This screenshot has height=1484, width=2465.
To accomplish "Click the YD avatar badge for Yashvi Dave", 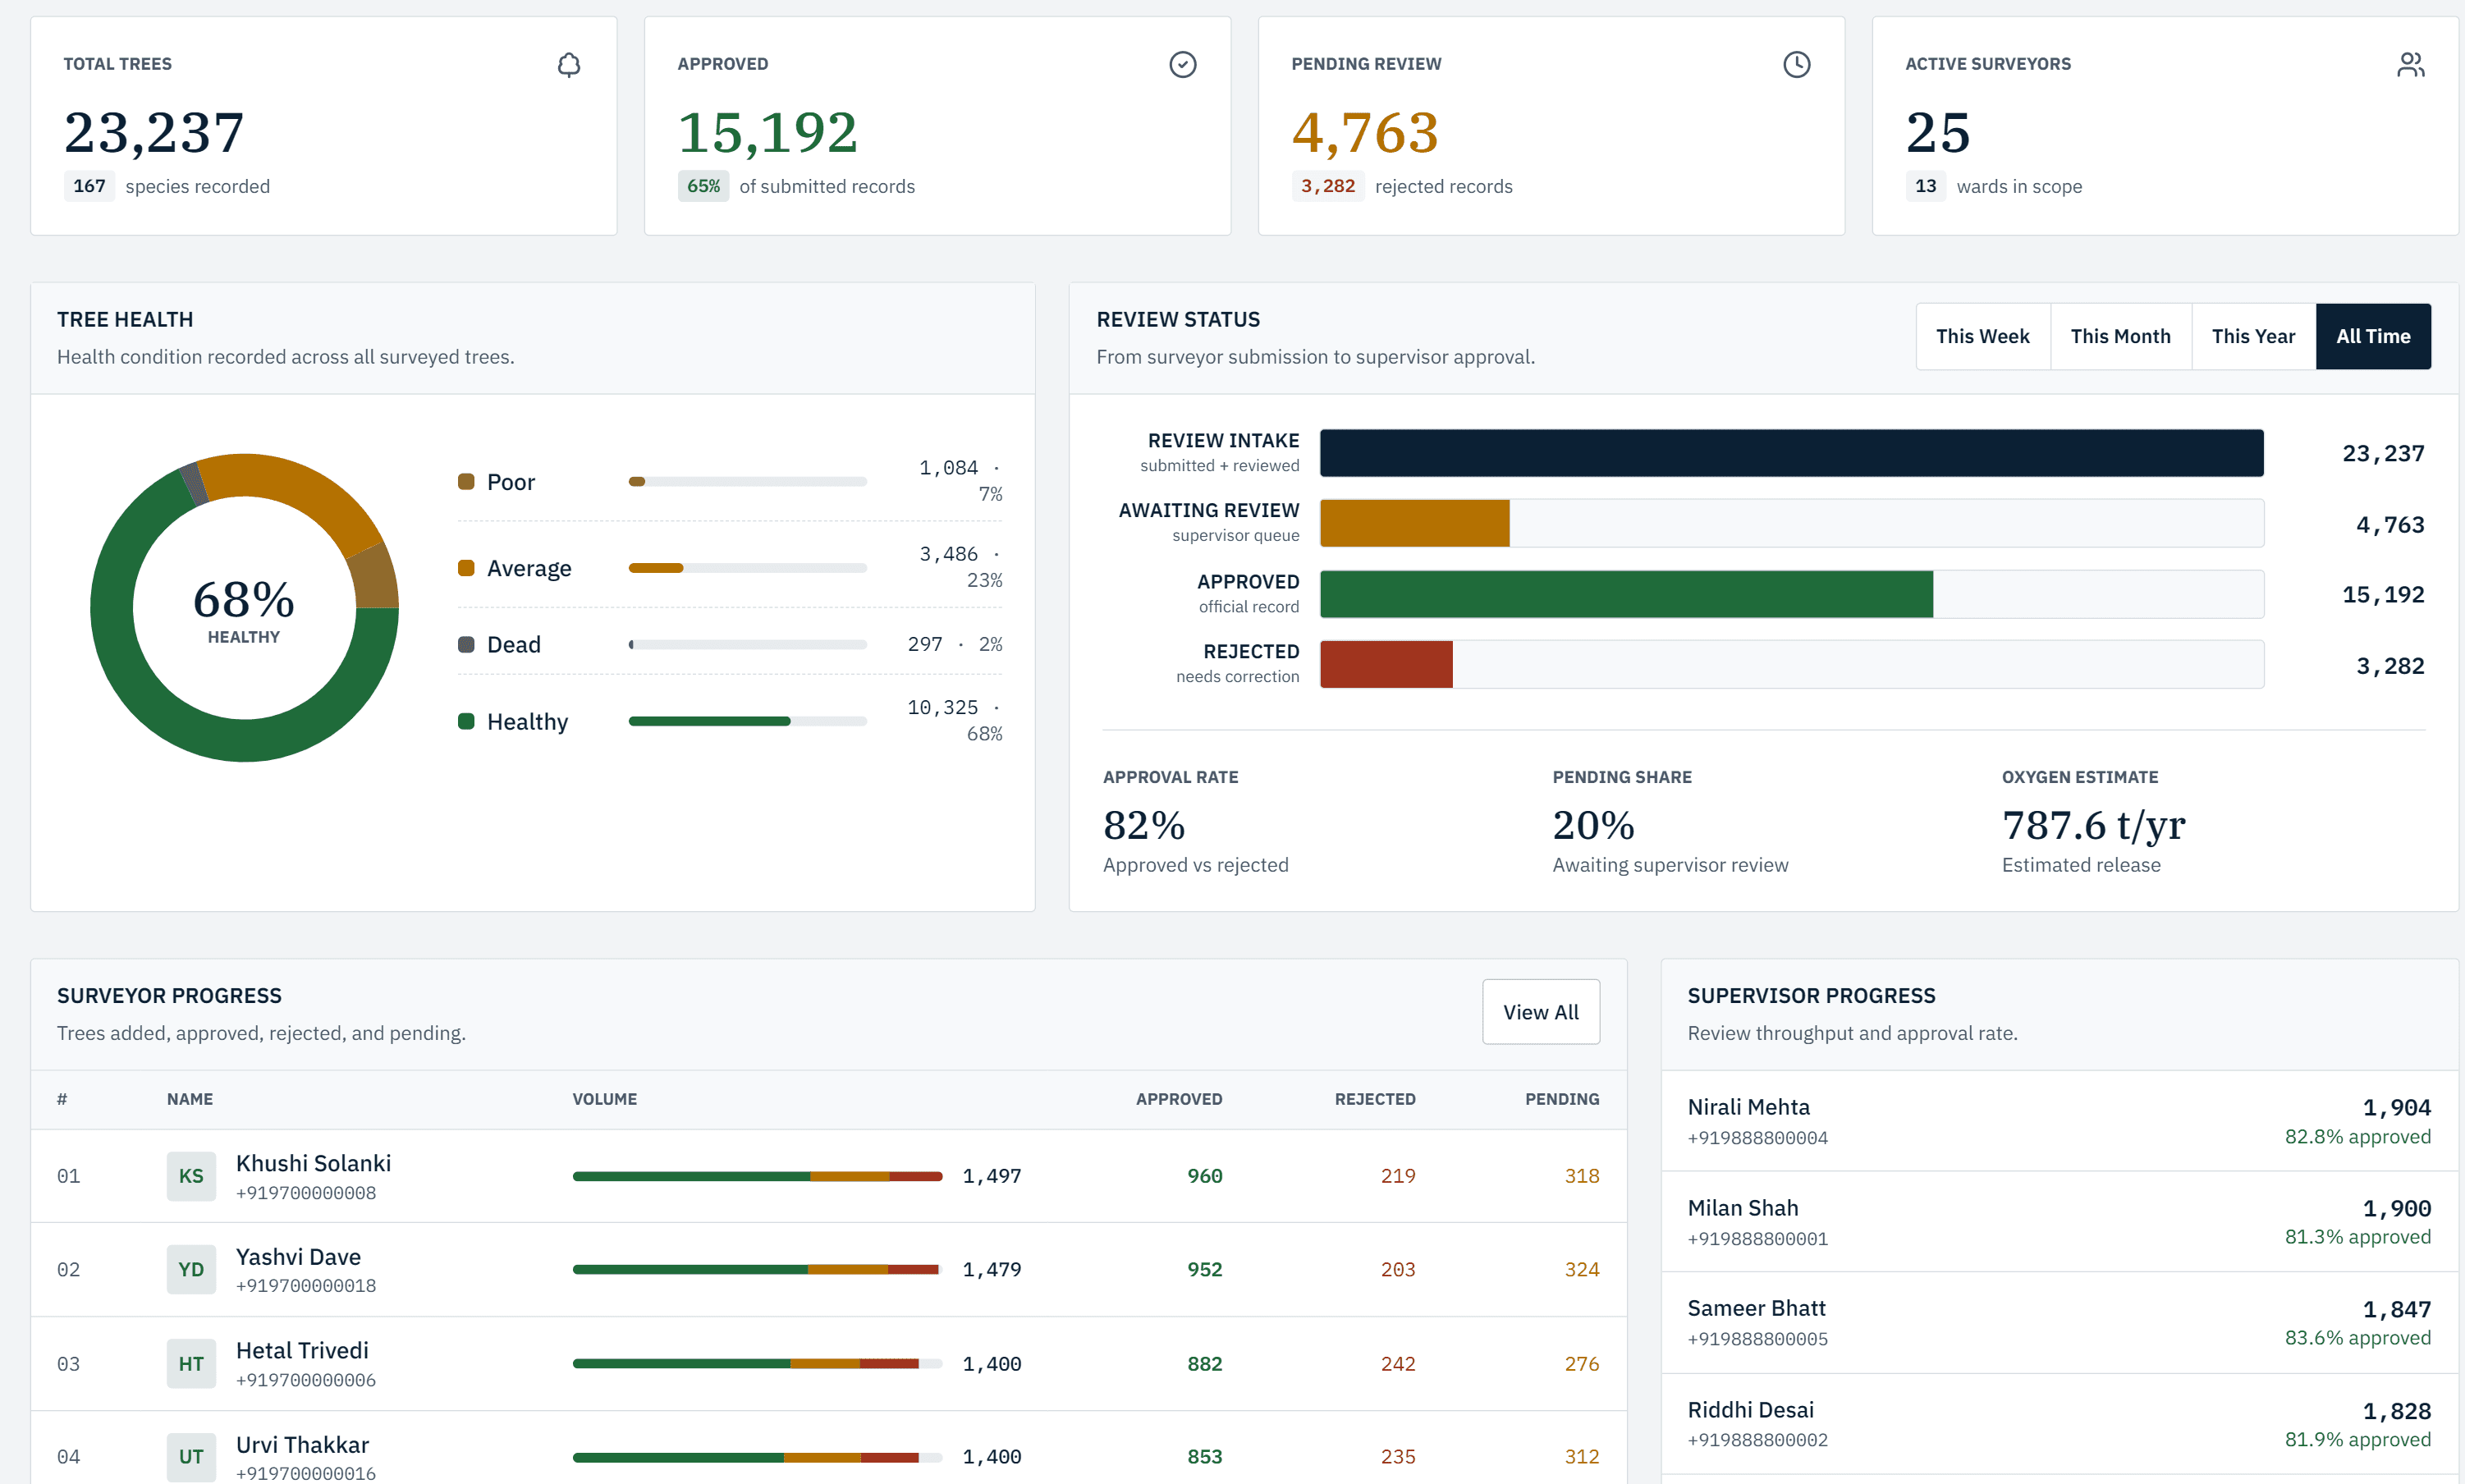I will click(191, 1270).
